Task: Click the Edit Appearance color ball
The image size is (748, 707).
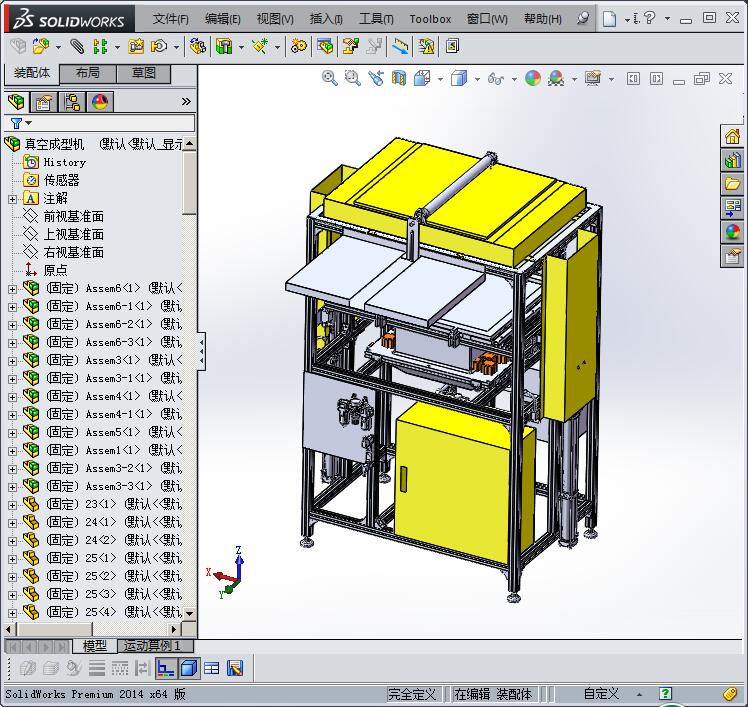Action: click(532, 78)
